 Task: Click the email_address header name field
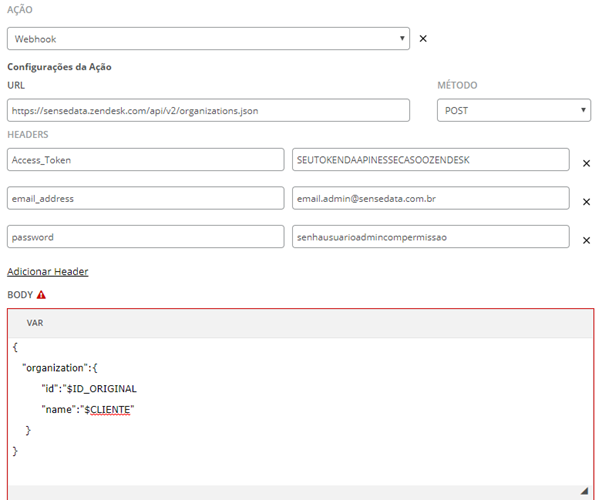pyautogui.click(x=146, y=198)
